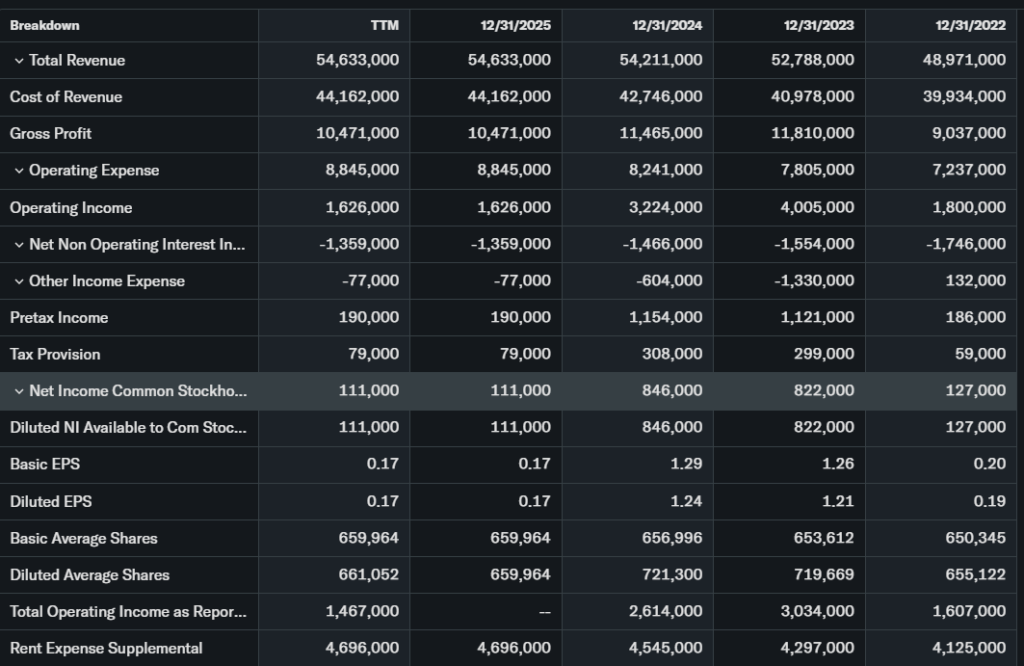This screenshot has height=666, width=1024.
Task: Click the Tax Provision row label
Action: [55, 354]
